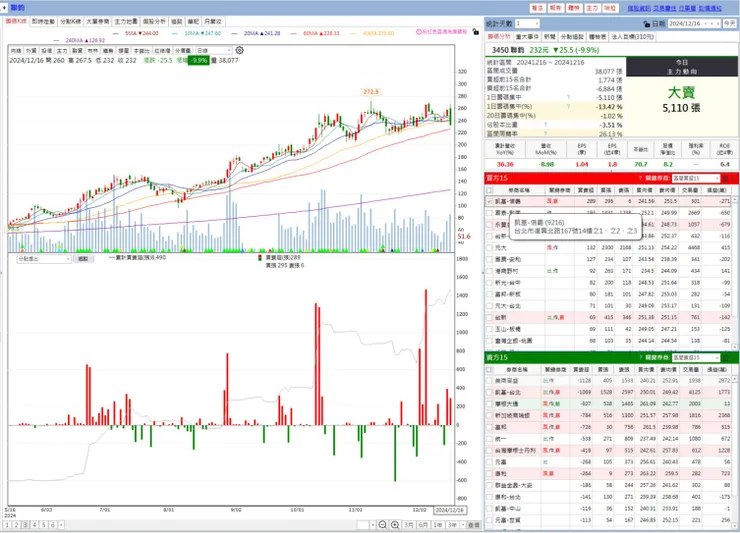Screen dimensions: 740x533
Task: Toggle the 投信 indicator button
Action: pyautogui.click(x=46, y=51)
